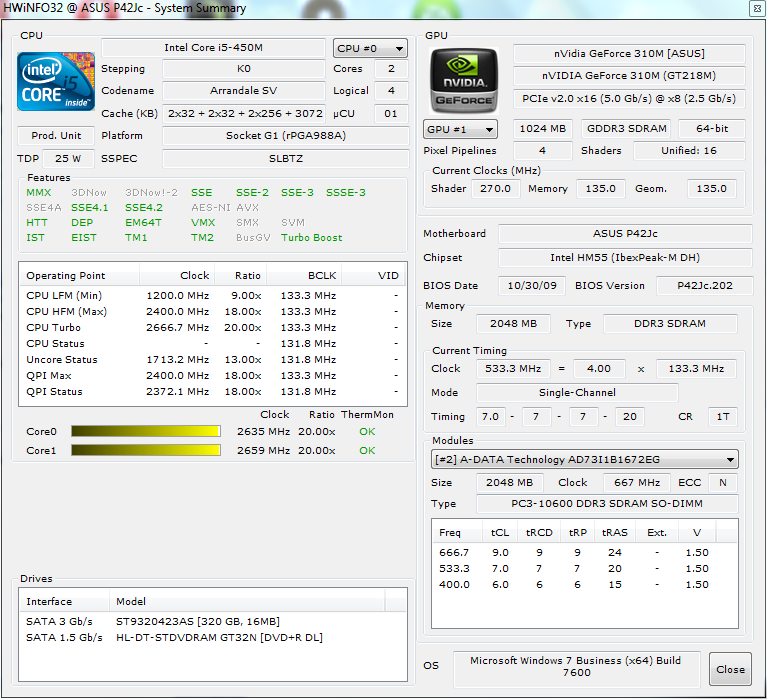Click the Operating Point column header

tap(79, 275)
